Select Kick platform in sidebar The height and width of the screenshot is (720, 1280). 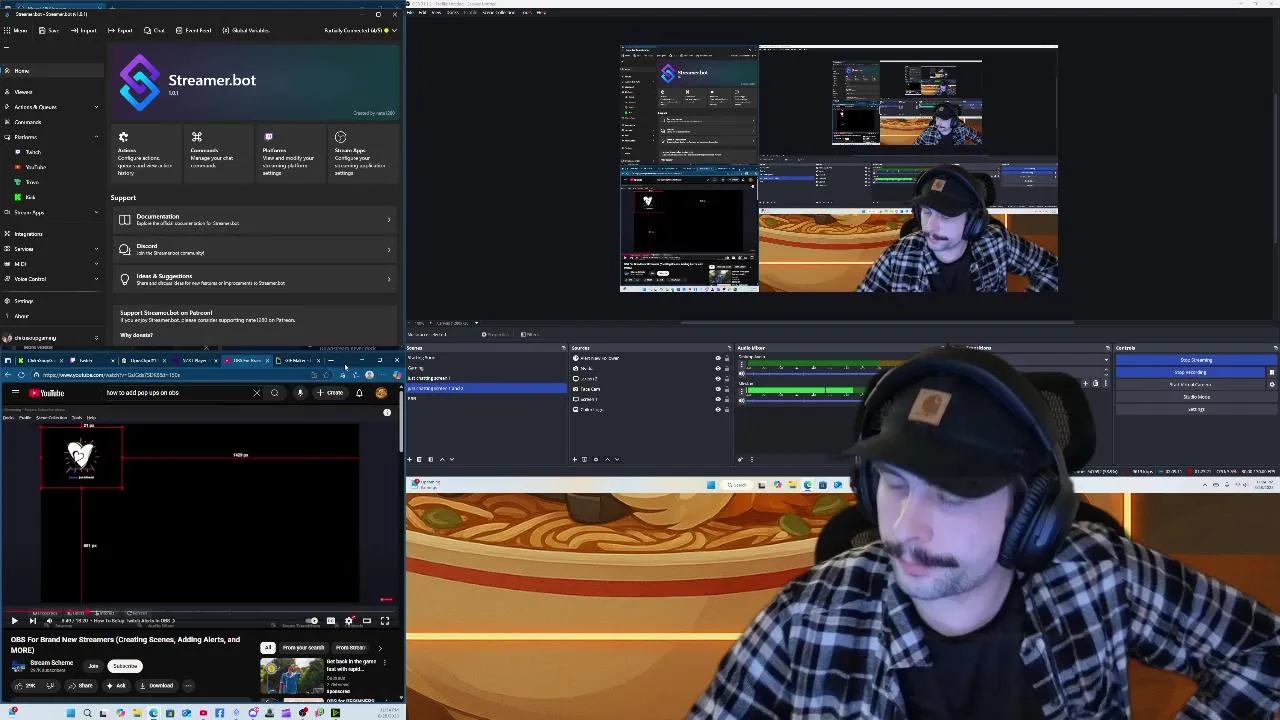pos(30,197)
